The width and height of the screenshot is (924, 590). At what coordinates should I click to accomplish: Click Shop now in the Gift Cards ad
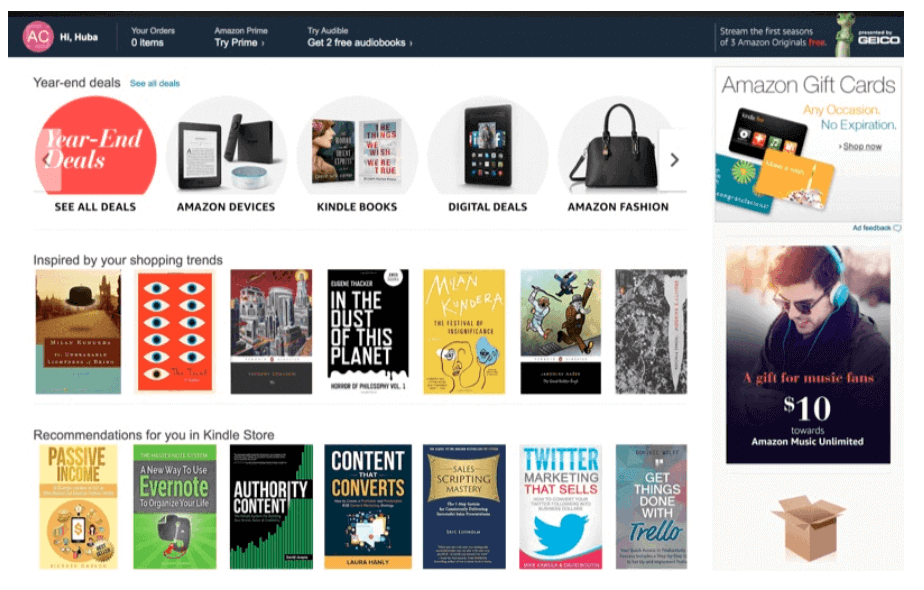[x=862, y=146]
